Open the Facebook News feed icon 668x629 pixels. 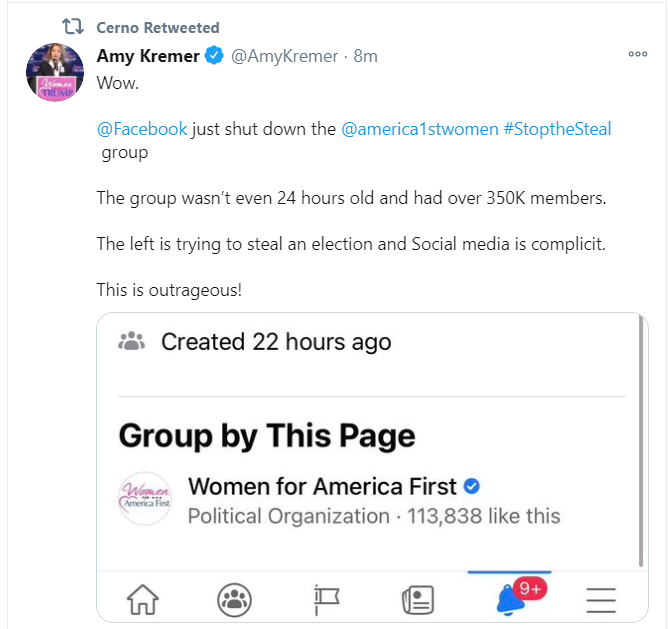[417, 599]
